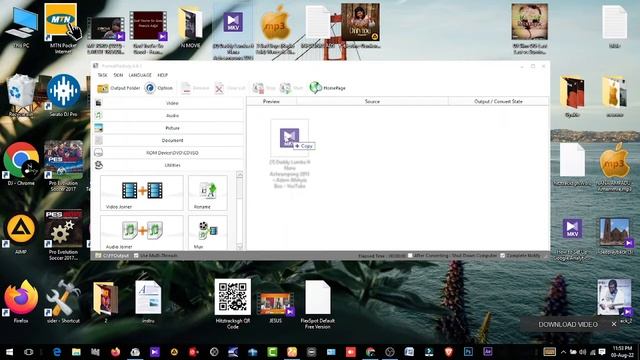Image resolution: width=640 pixels, height=360 pixels.
Task: Expand the Document category
Action: click(168, 140)
